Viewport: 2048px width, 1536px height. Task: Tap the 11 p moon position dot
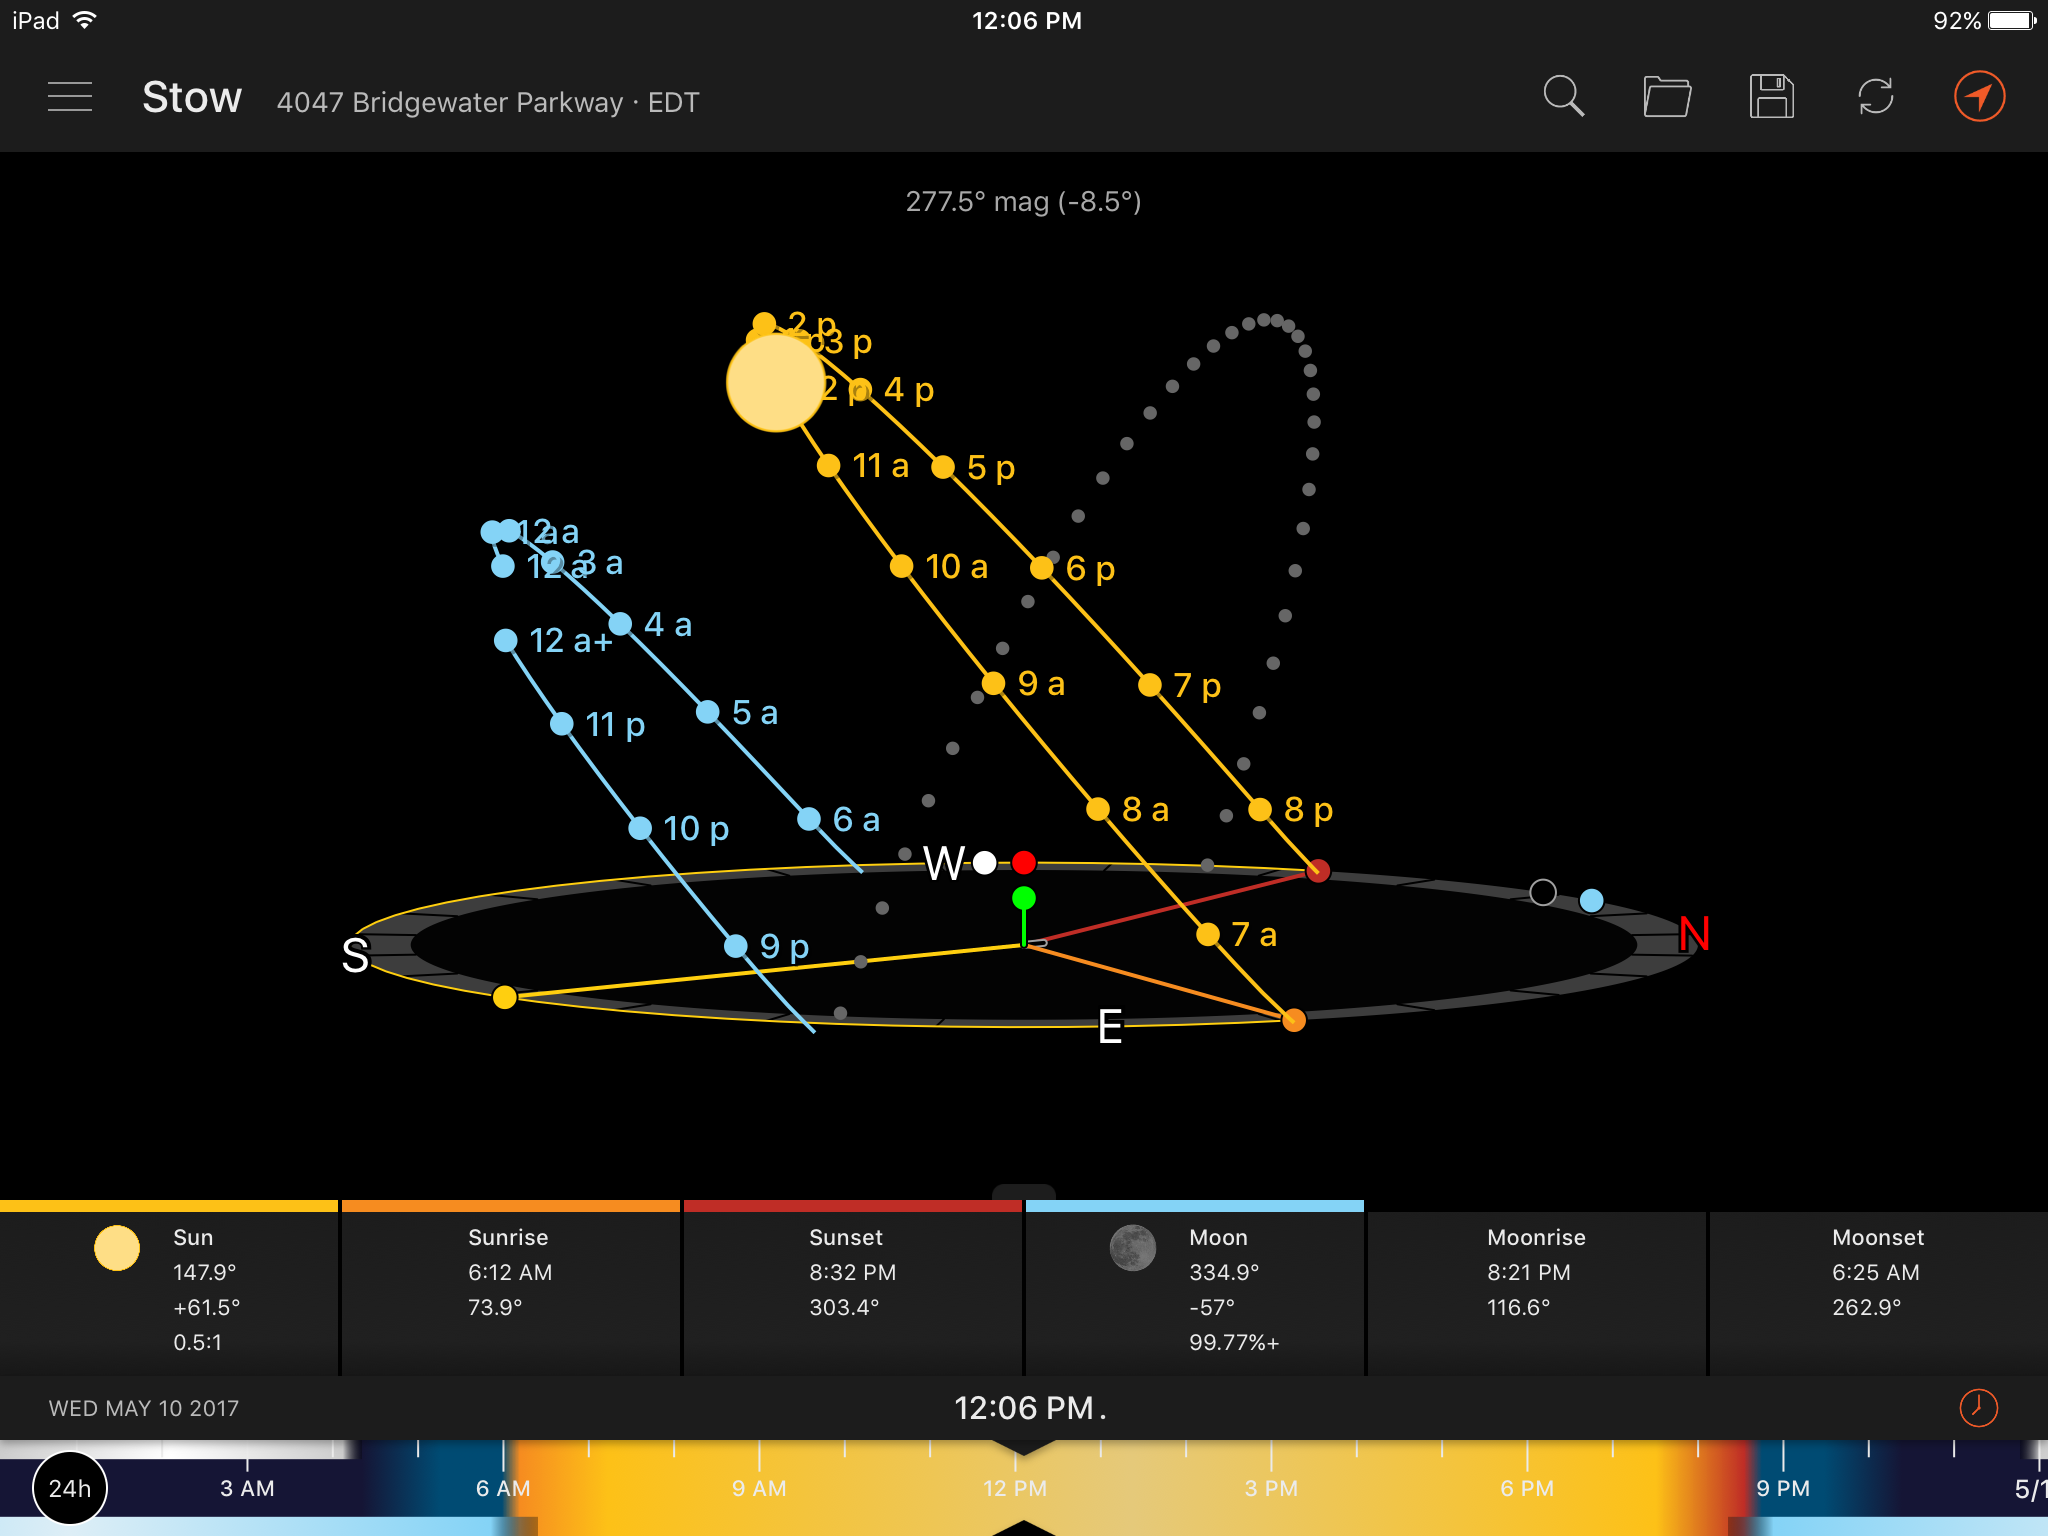(562, 724)
